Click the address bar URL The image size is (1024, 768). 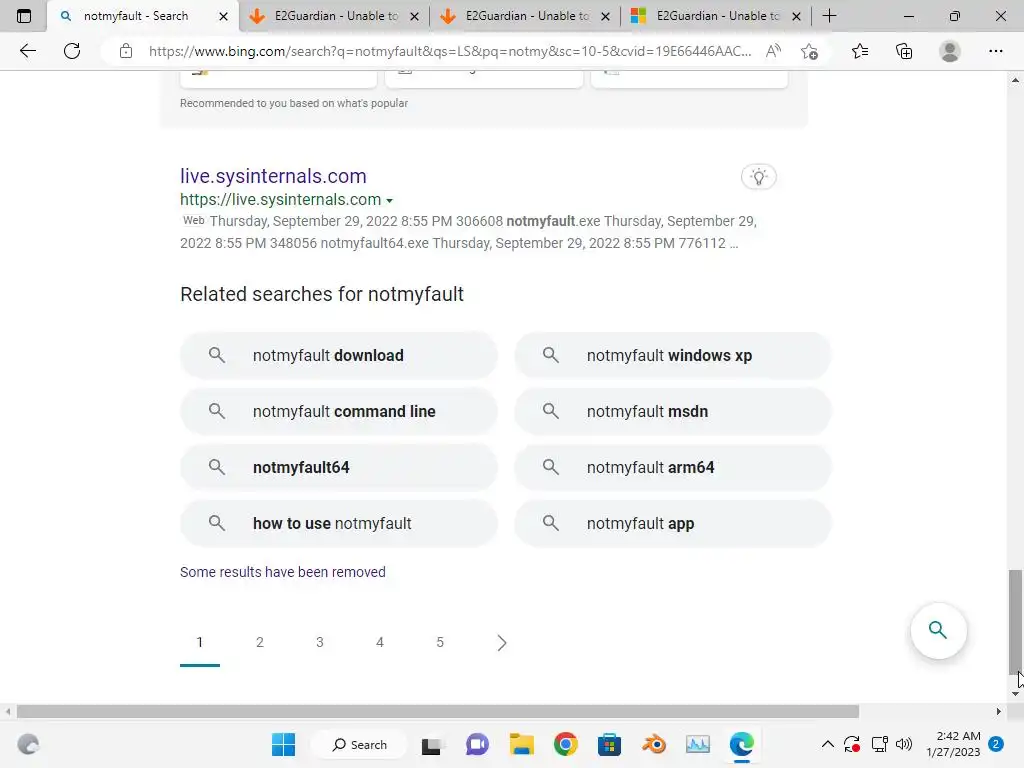pos(450,51)
